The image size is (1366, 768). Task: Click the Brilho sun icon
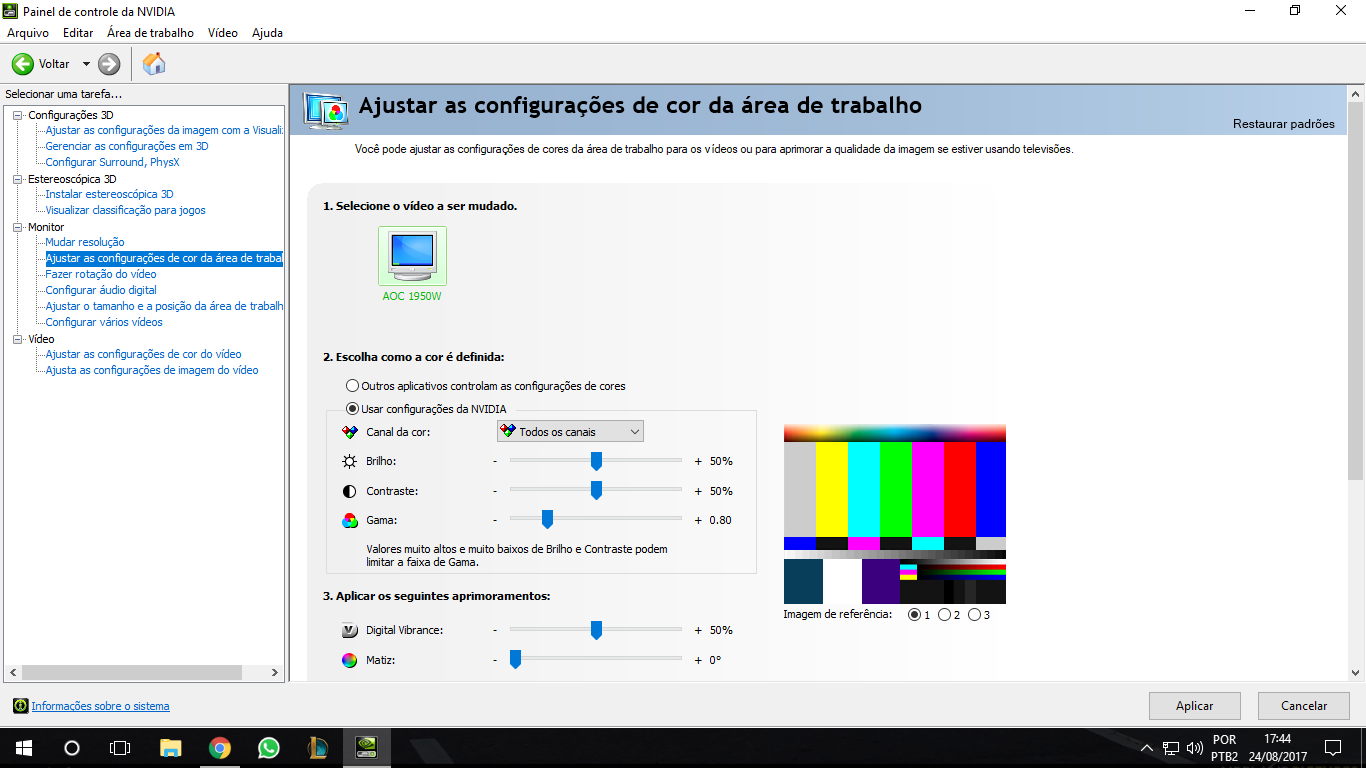pos(349,462)
